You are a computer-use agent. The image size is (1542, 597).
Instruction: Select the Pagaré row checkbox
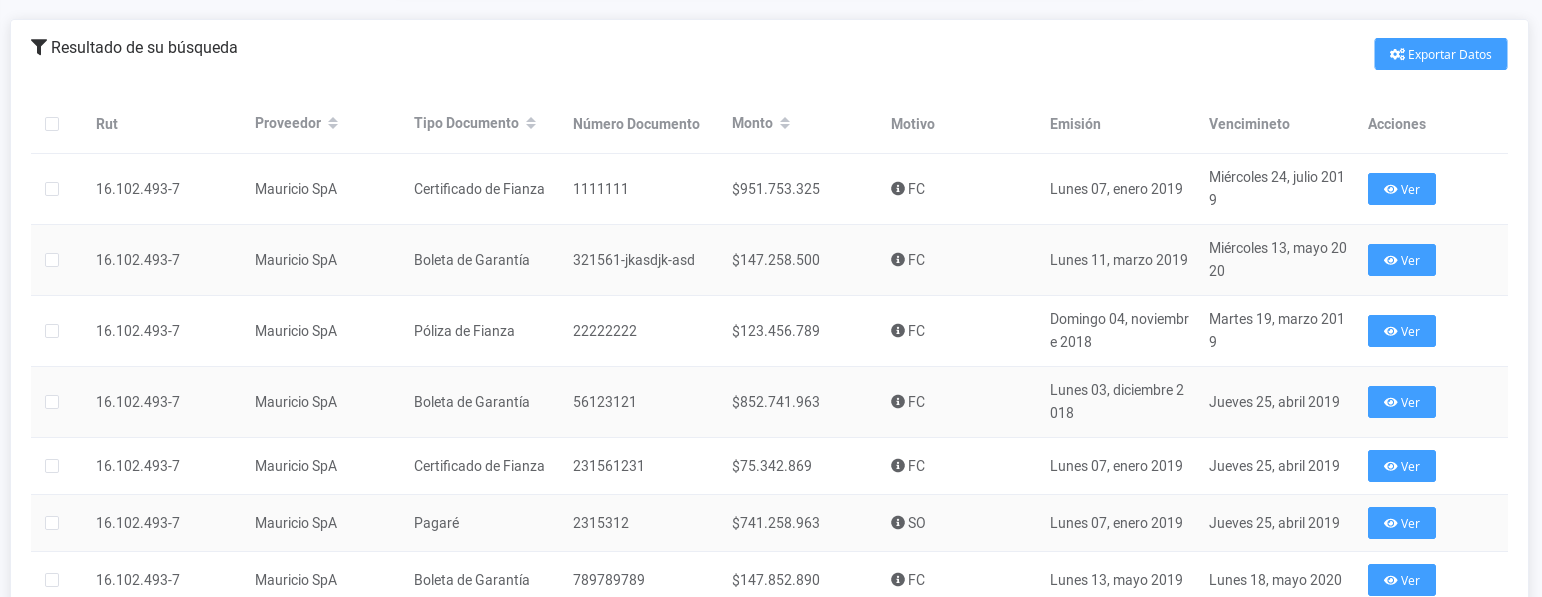coord(52,523)
